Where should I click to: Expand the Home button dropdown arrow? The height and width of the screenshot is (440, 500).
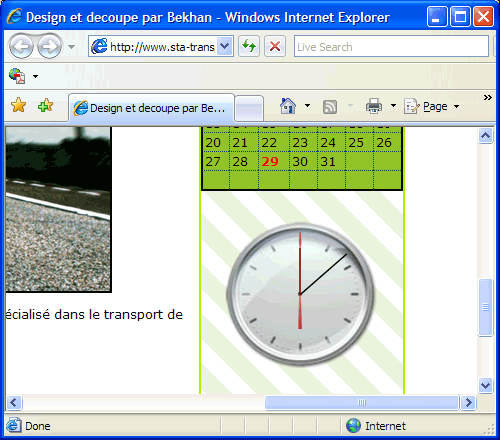[307, 106]
